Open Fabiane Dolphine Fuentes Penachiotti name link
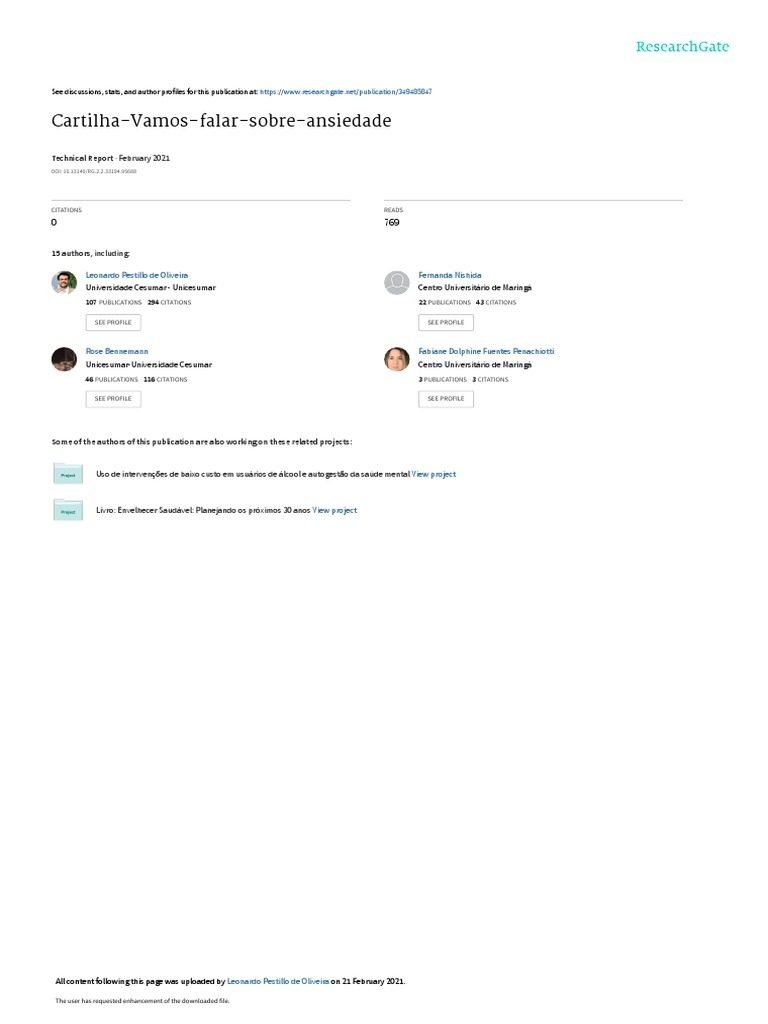This screenshot has height=1024, width=768. tap(486, 351)
